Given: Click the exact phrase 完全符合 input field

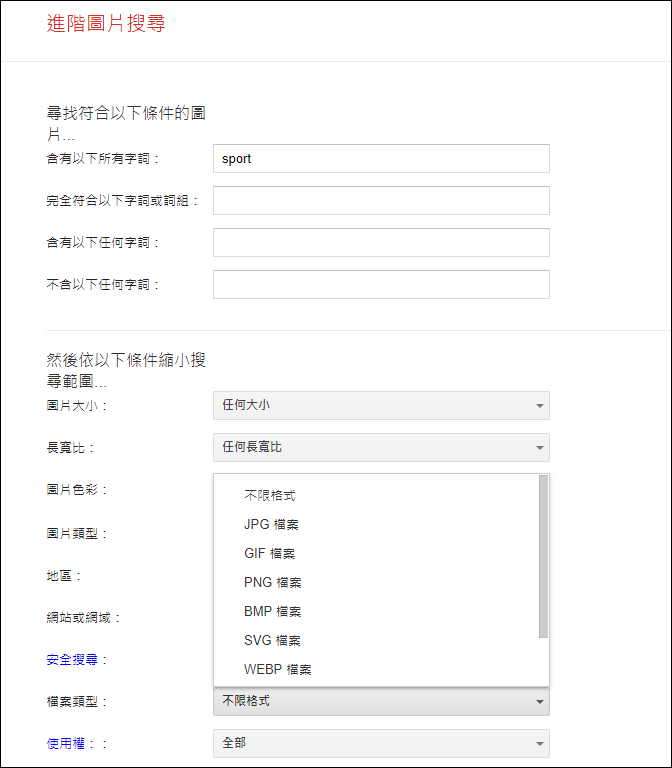Looking at the screenshot, I should click(381, 200).
